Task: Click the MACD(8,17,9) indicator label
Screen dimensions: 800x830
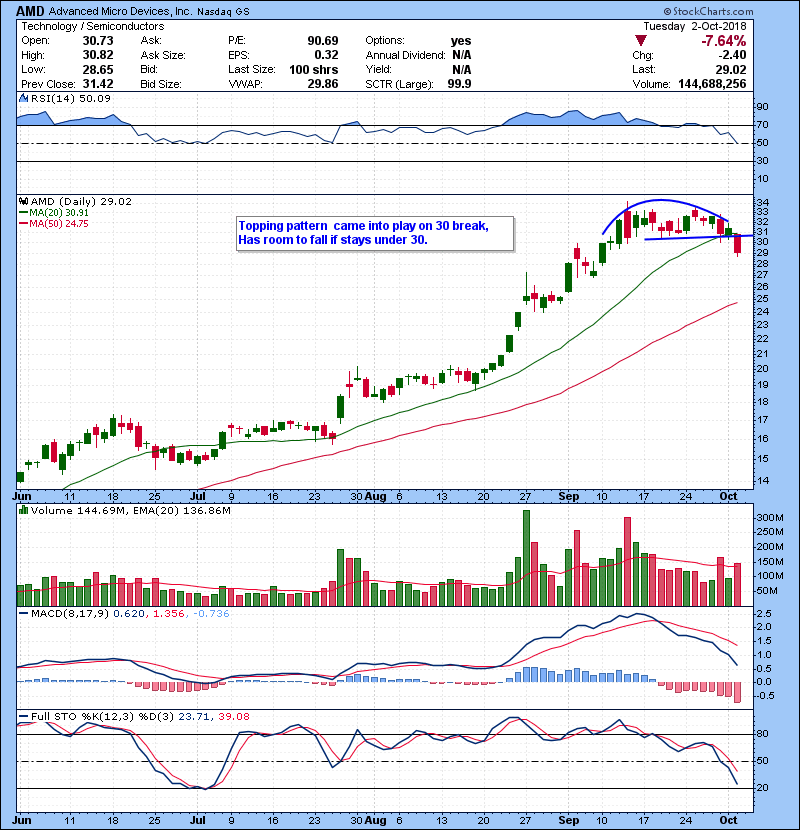Action: [70, 614]
